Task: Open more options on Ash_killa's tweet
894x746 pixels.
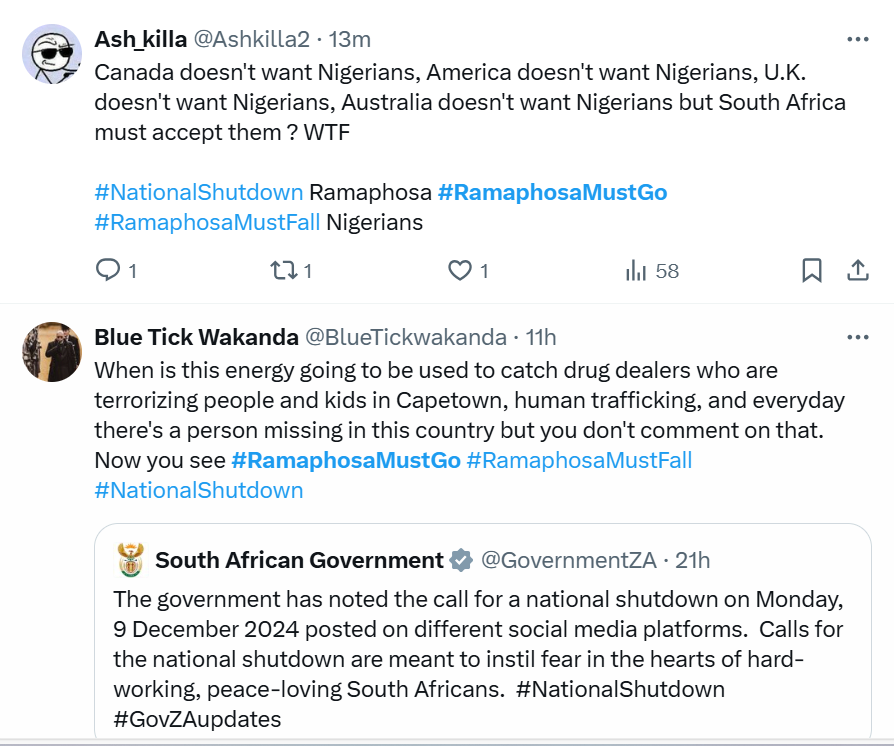Action: click(857, 40)
